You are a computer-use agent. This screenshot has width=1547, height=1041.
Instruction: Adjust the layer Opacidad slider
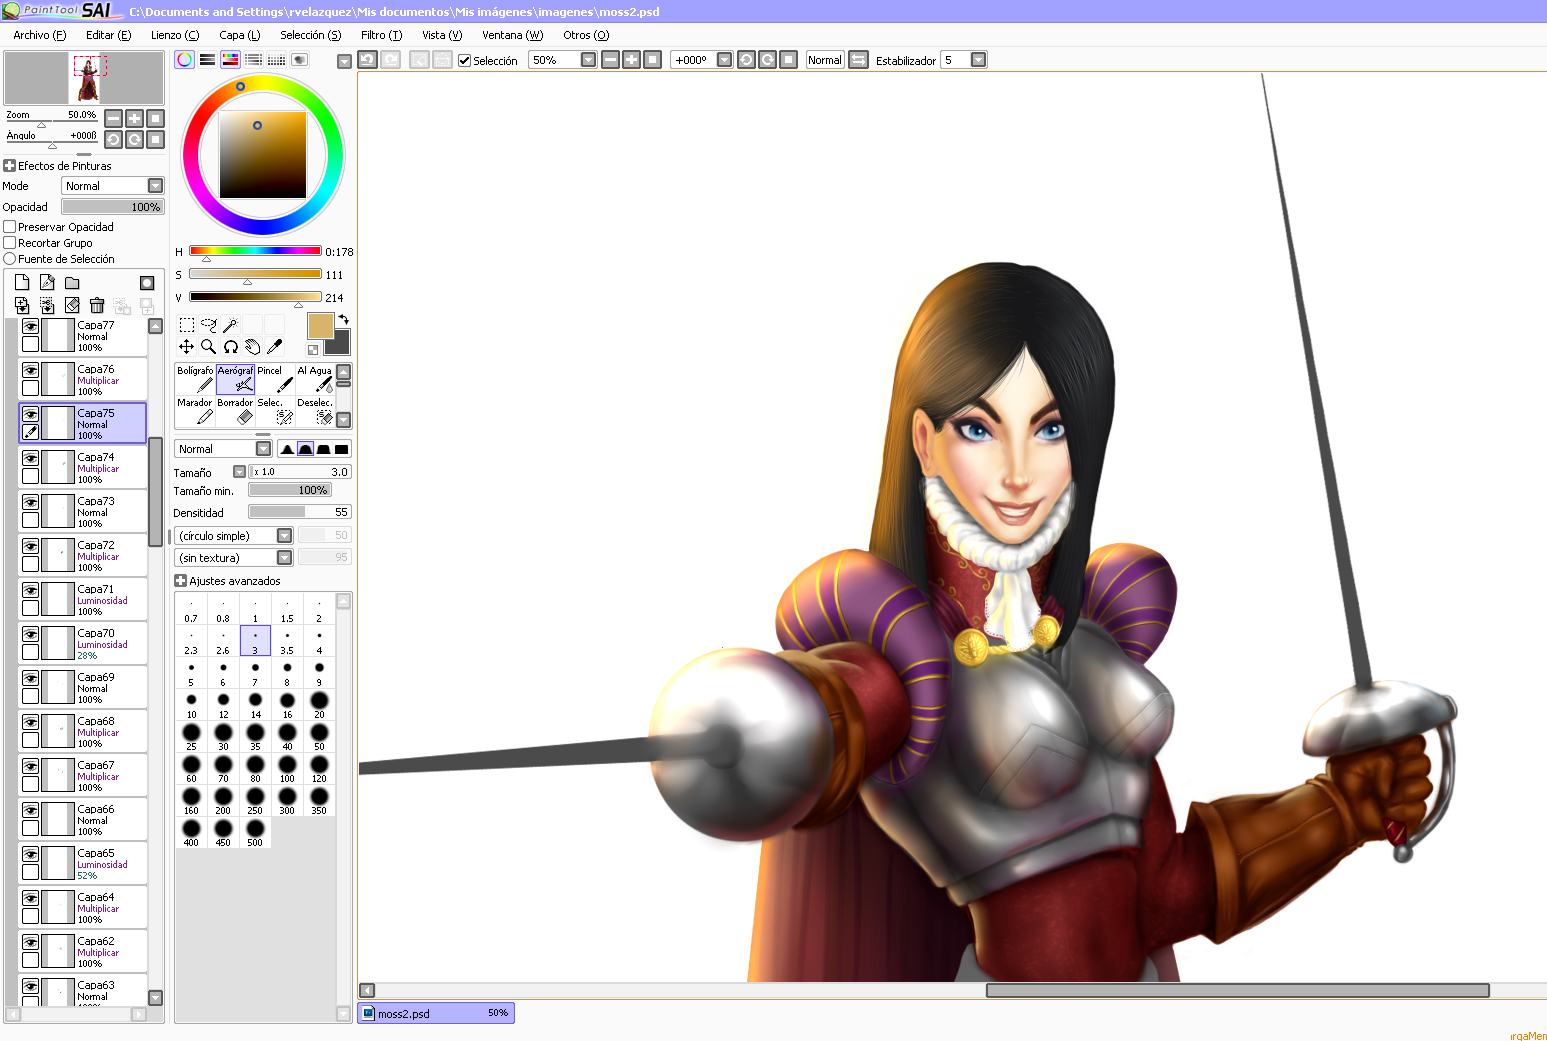112,207
